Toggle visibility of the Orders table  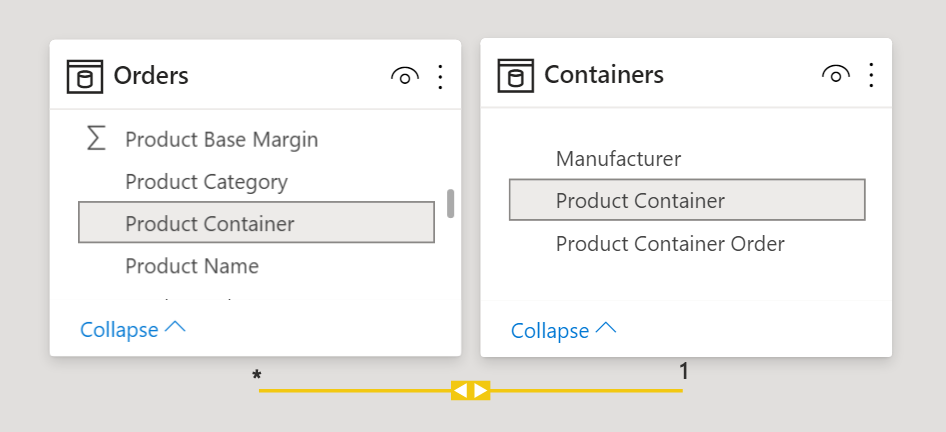click(x=405, y=77)
